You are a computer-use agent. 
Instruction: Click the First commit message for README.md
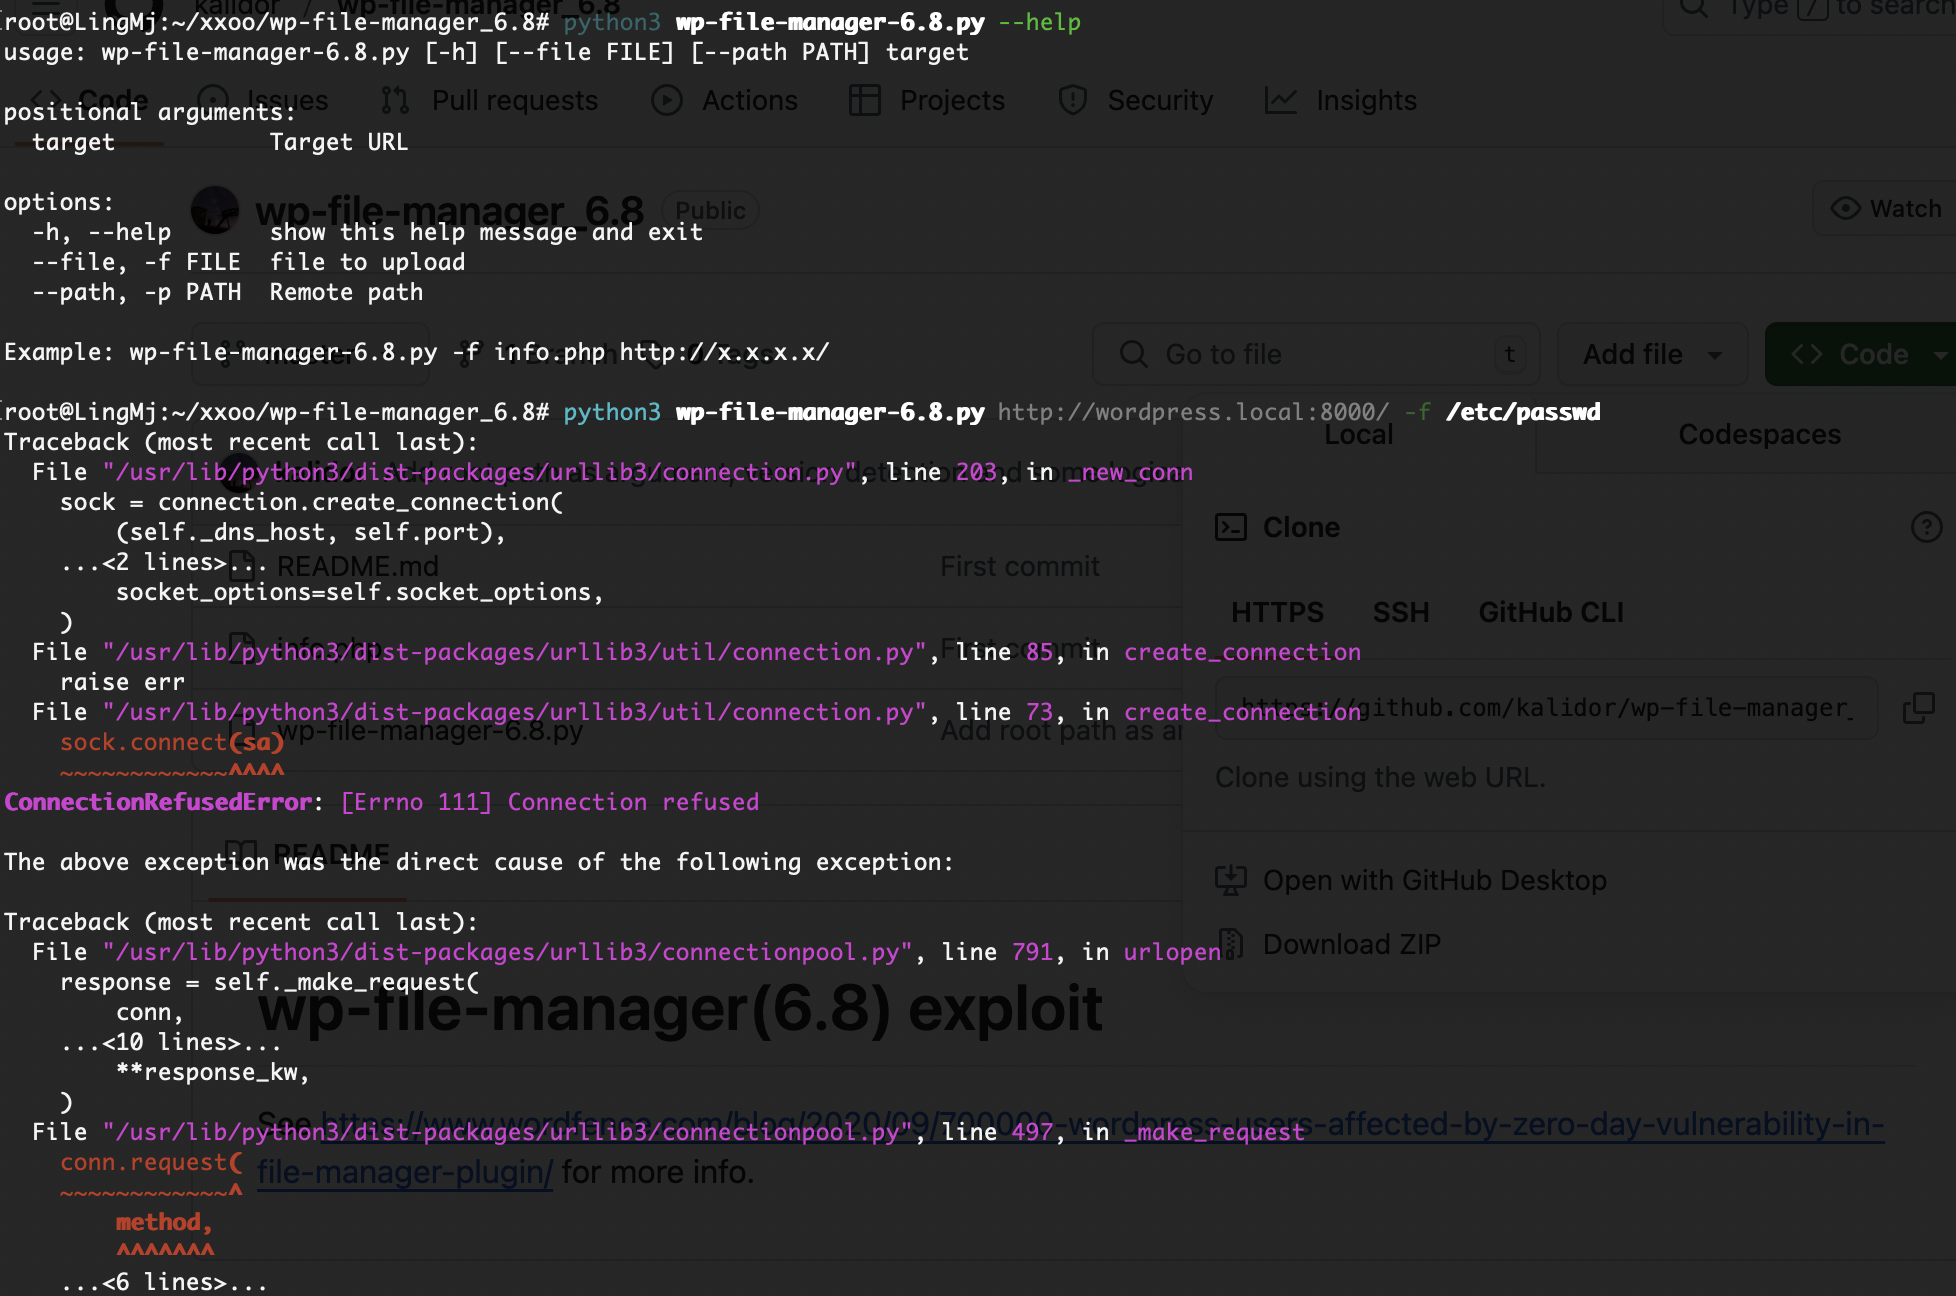pyautogui.click(x=1020, y=567)
